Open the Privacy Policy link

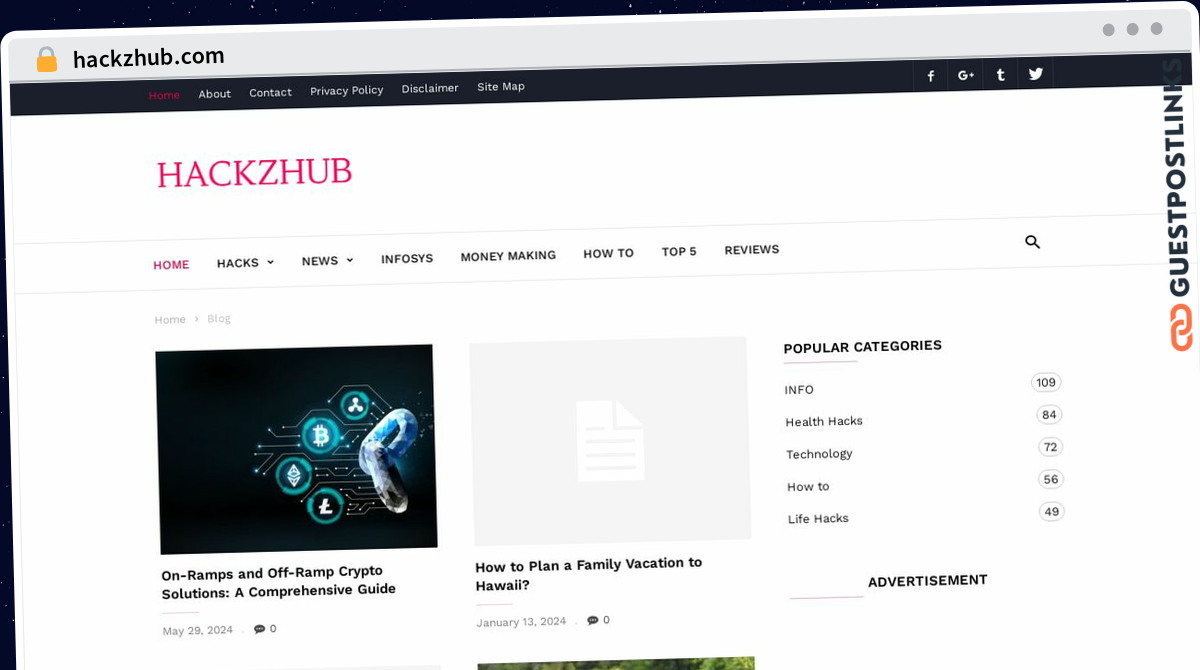[x=346, y=90]
